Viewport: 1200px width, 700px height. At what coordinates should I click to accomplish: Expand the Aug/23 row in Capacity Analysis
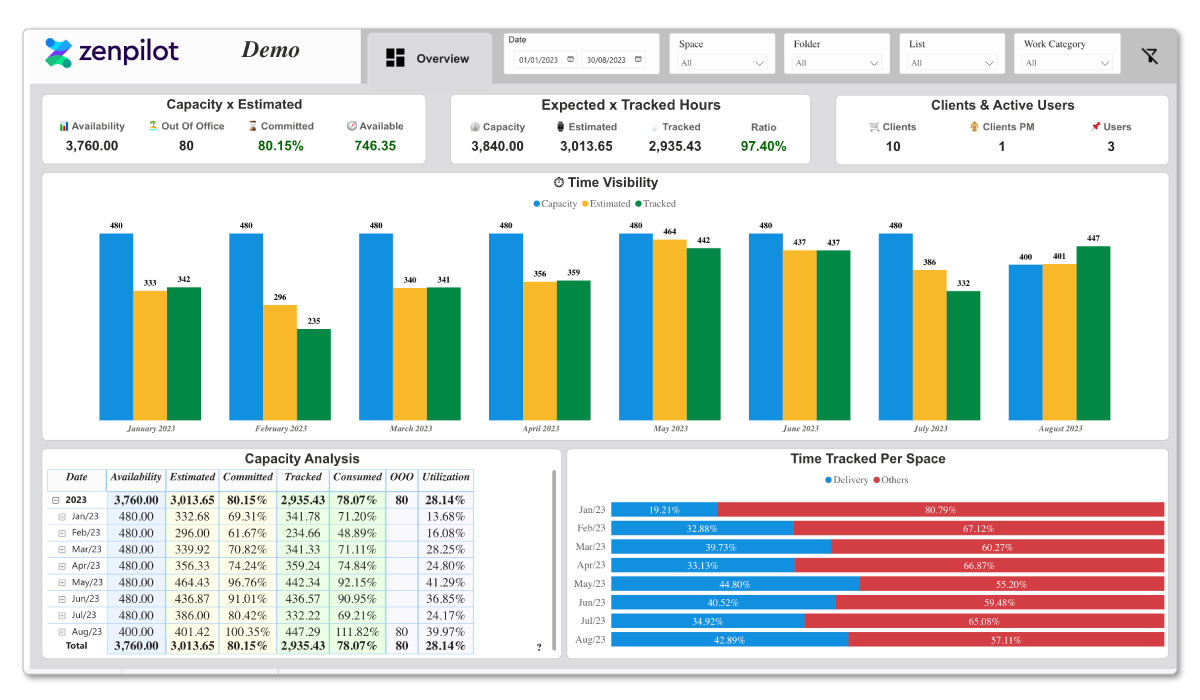click(60, 631)
